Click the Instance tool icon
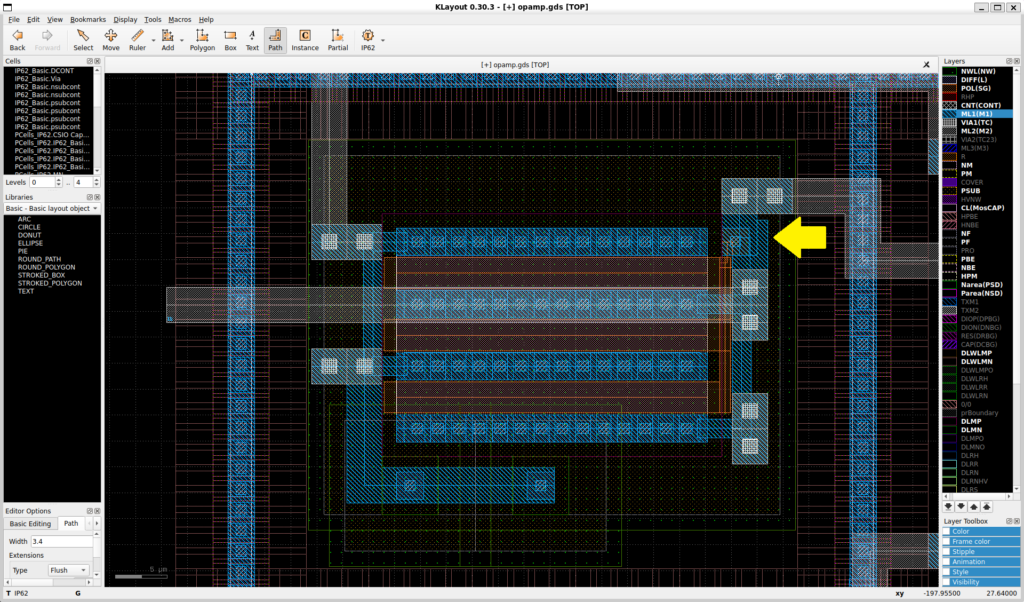Viewport: 1024px width, 602px height. (x=305, y=39)
